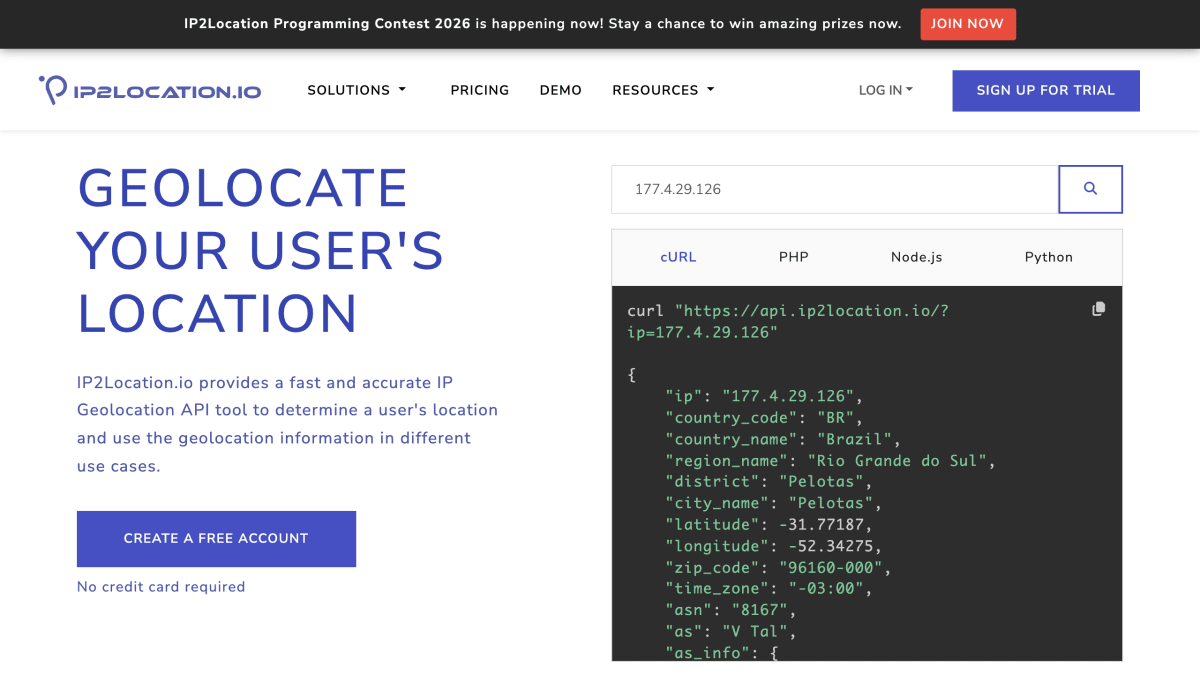
Task: Click the IP address input field
Action: 835,189
